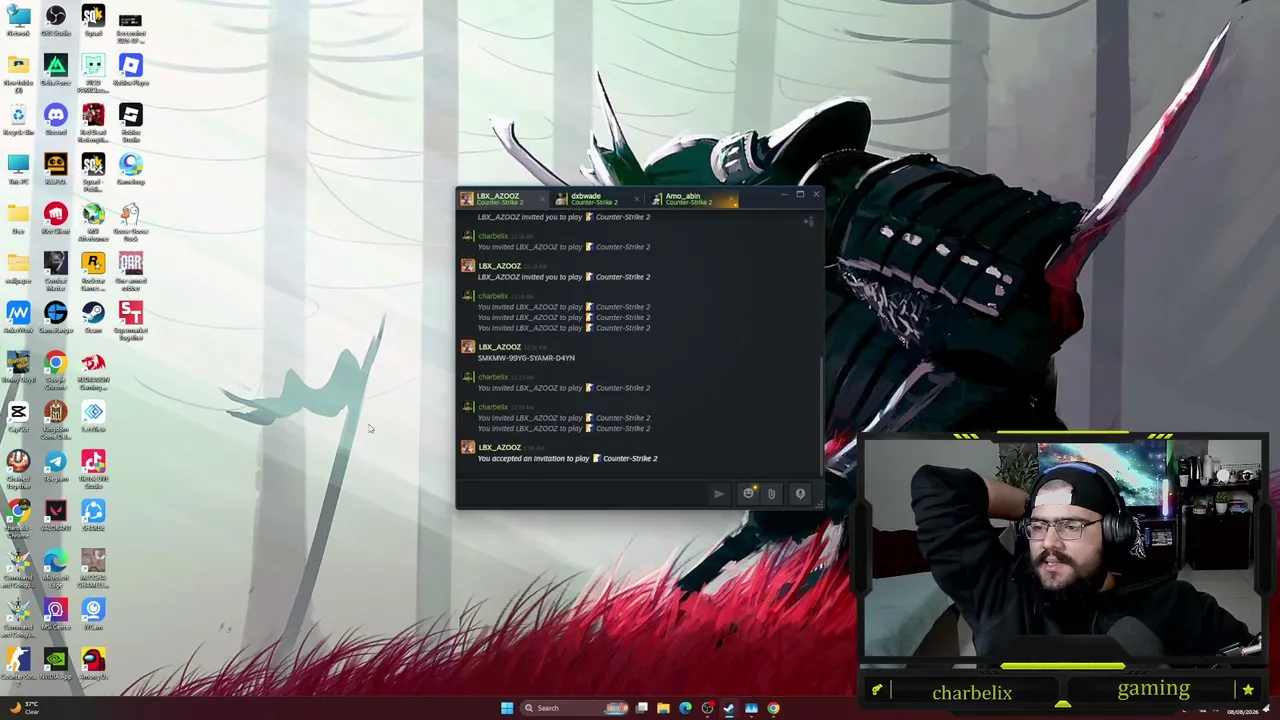Screen dimensions: 1280x720
Task: Click the chat history scrollbar
Action: tap(821, 415)
